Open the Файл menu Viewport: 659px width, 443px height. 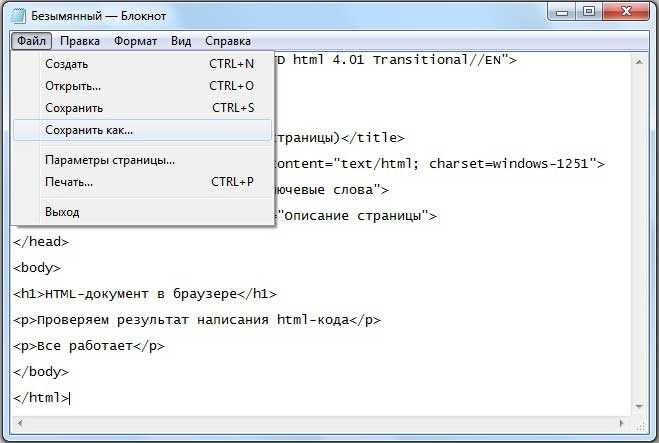click(32, 41)
